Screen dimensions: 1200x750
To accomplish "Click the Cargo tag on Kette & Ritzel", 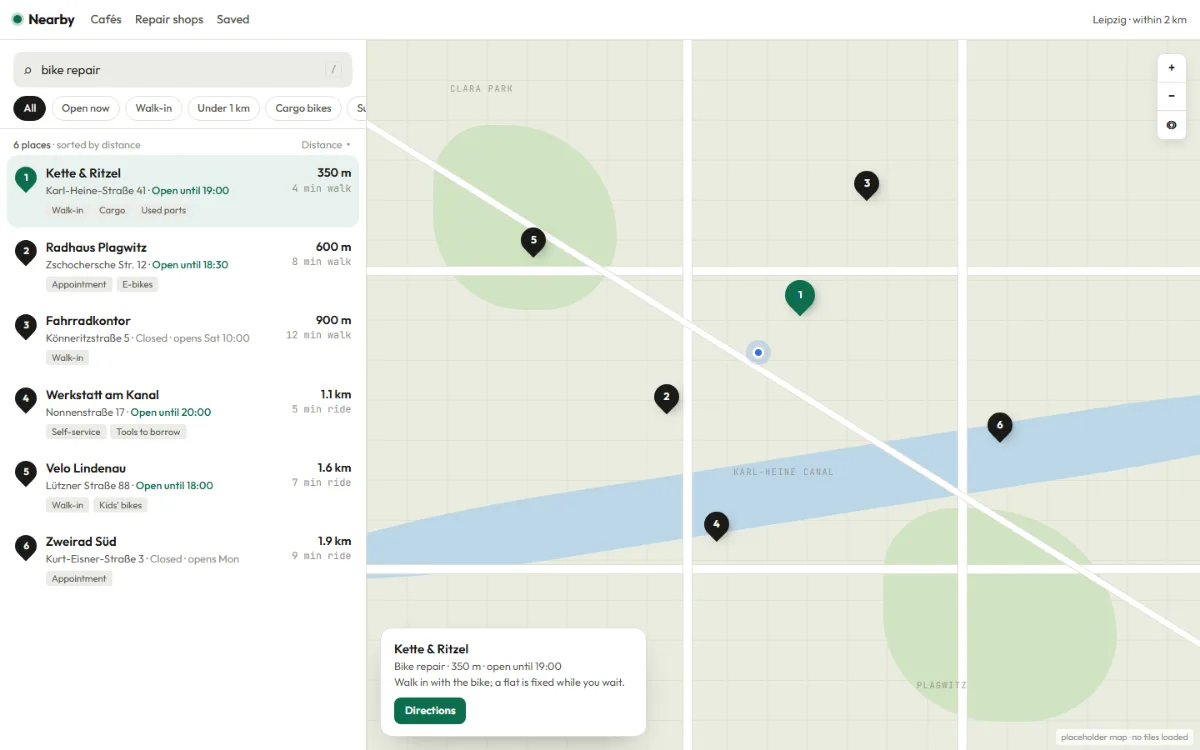I will click(x=112, y=211).
